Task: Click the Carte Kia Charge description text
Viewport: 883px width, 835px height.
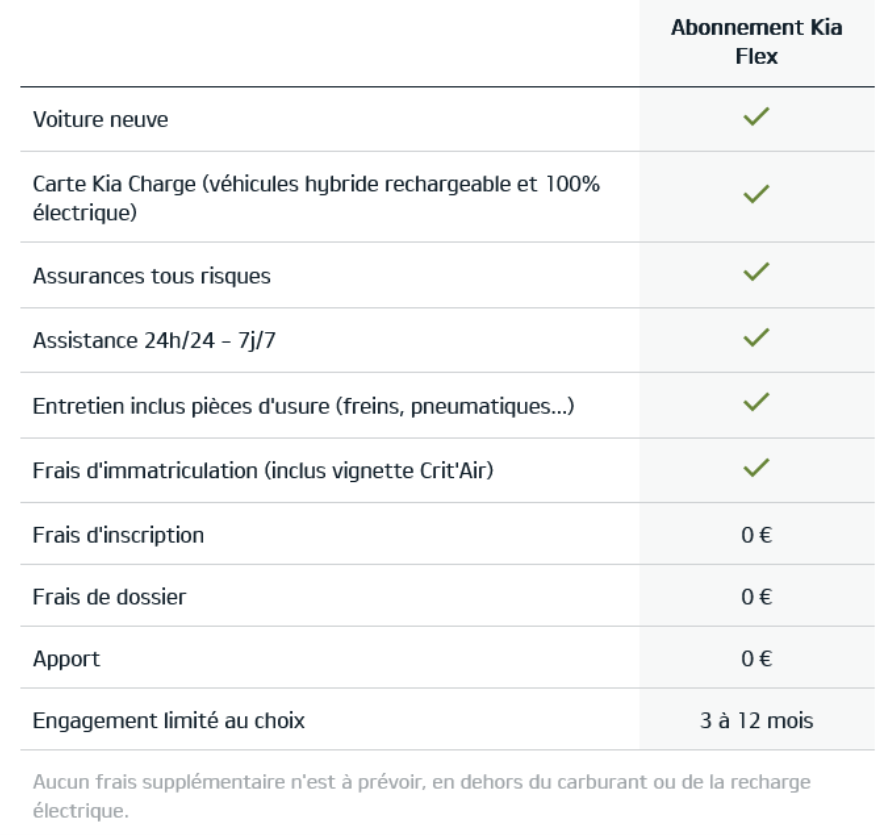Action: click(x=316, y=198)
